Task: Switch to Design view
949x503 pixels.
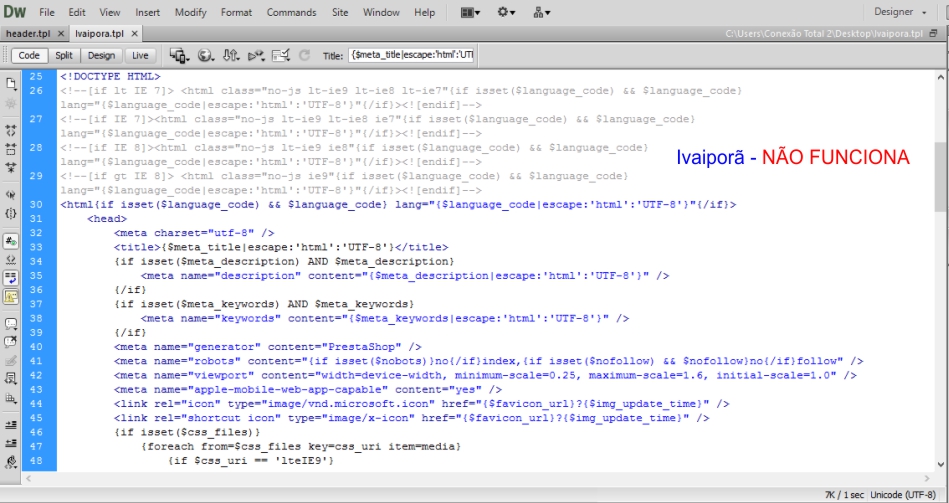Action: (x=101, y=55)
